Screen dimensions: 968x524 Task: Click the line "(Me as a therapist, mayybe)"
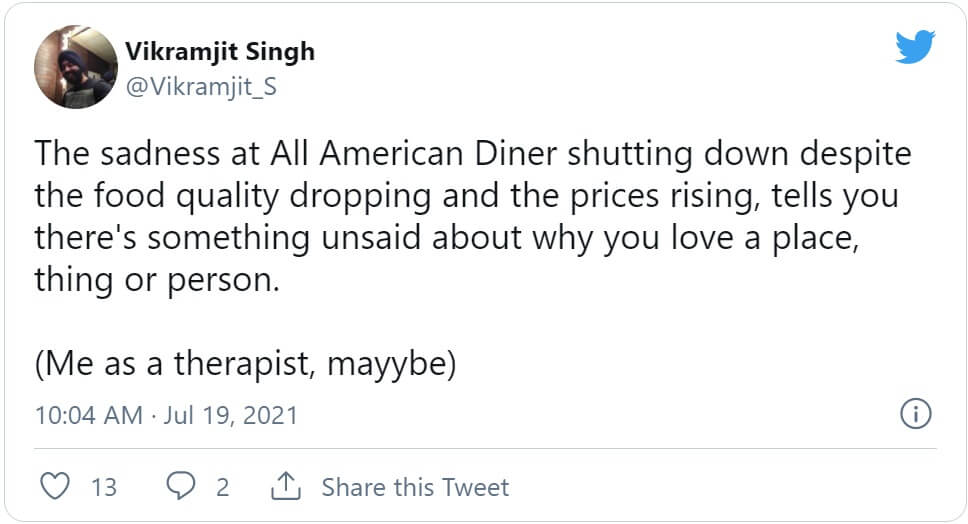[245, 365]
